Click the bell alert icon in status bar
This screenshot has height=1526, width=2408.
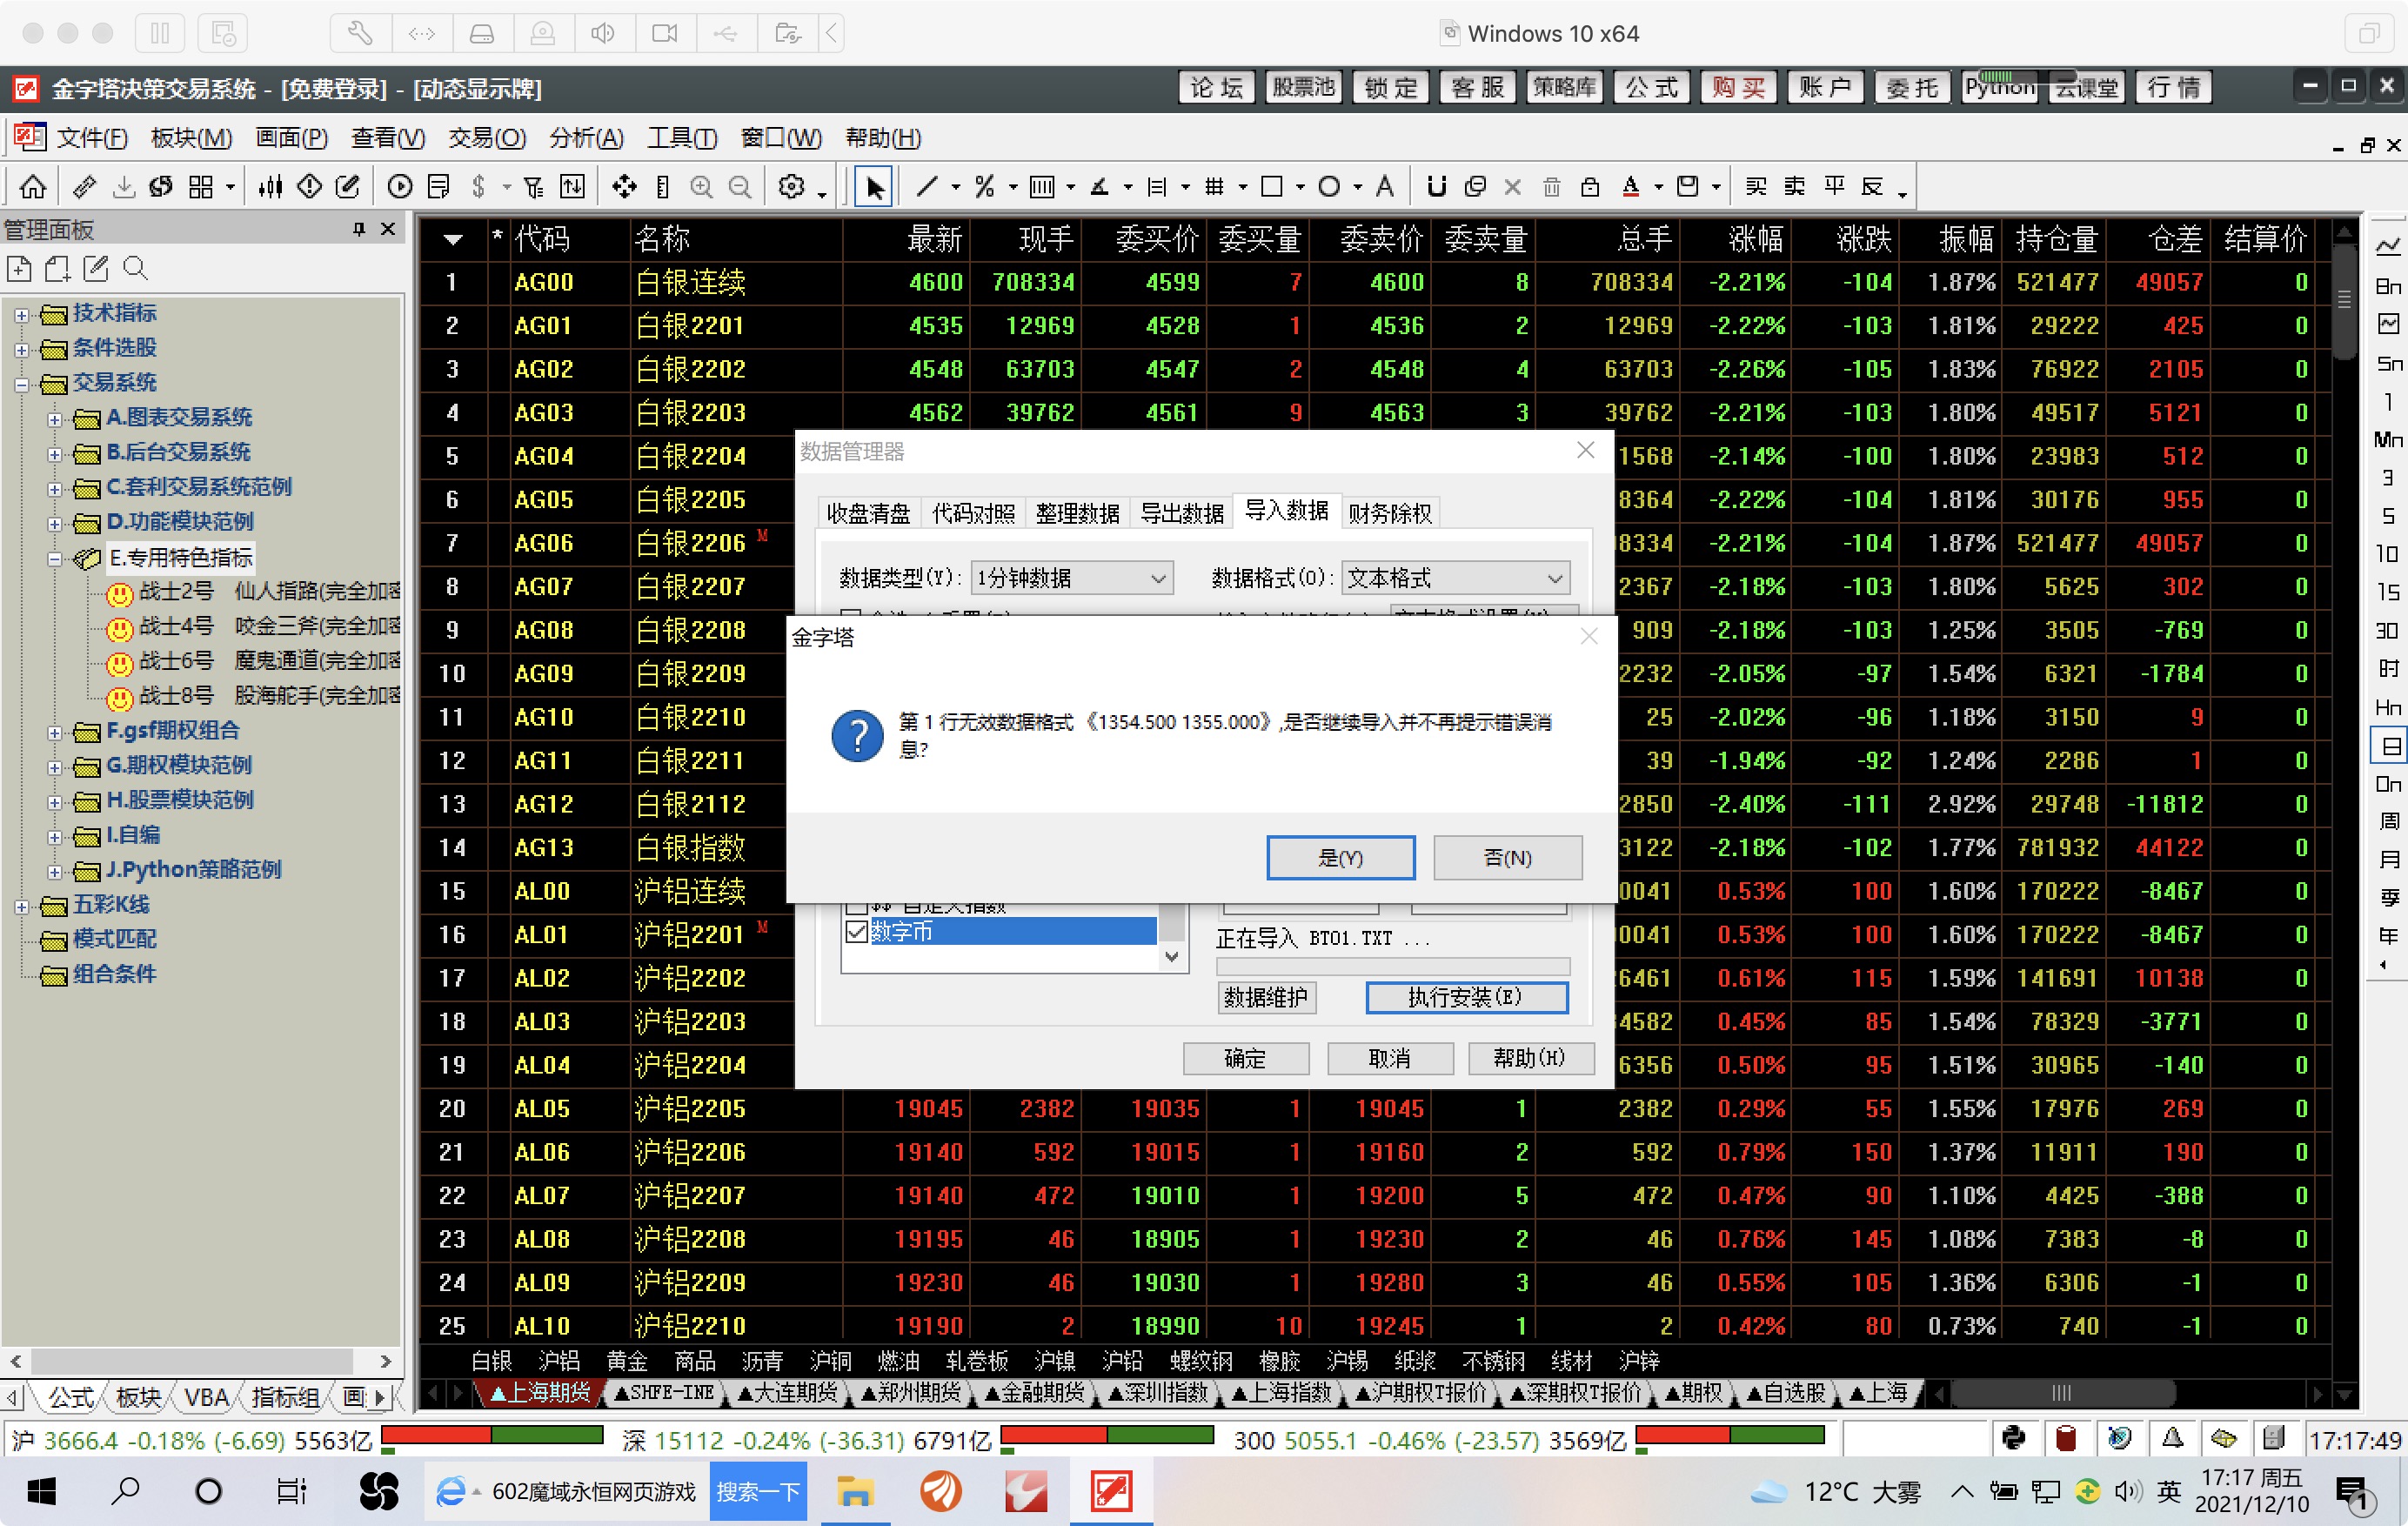[x=2172, y=1438]
